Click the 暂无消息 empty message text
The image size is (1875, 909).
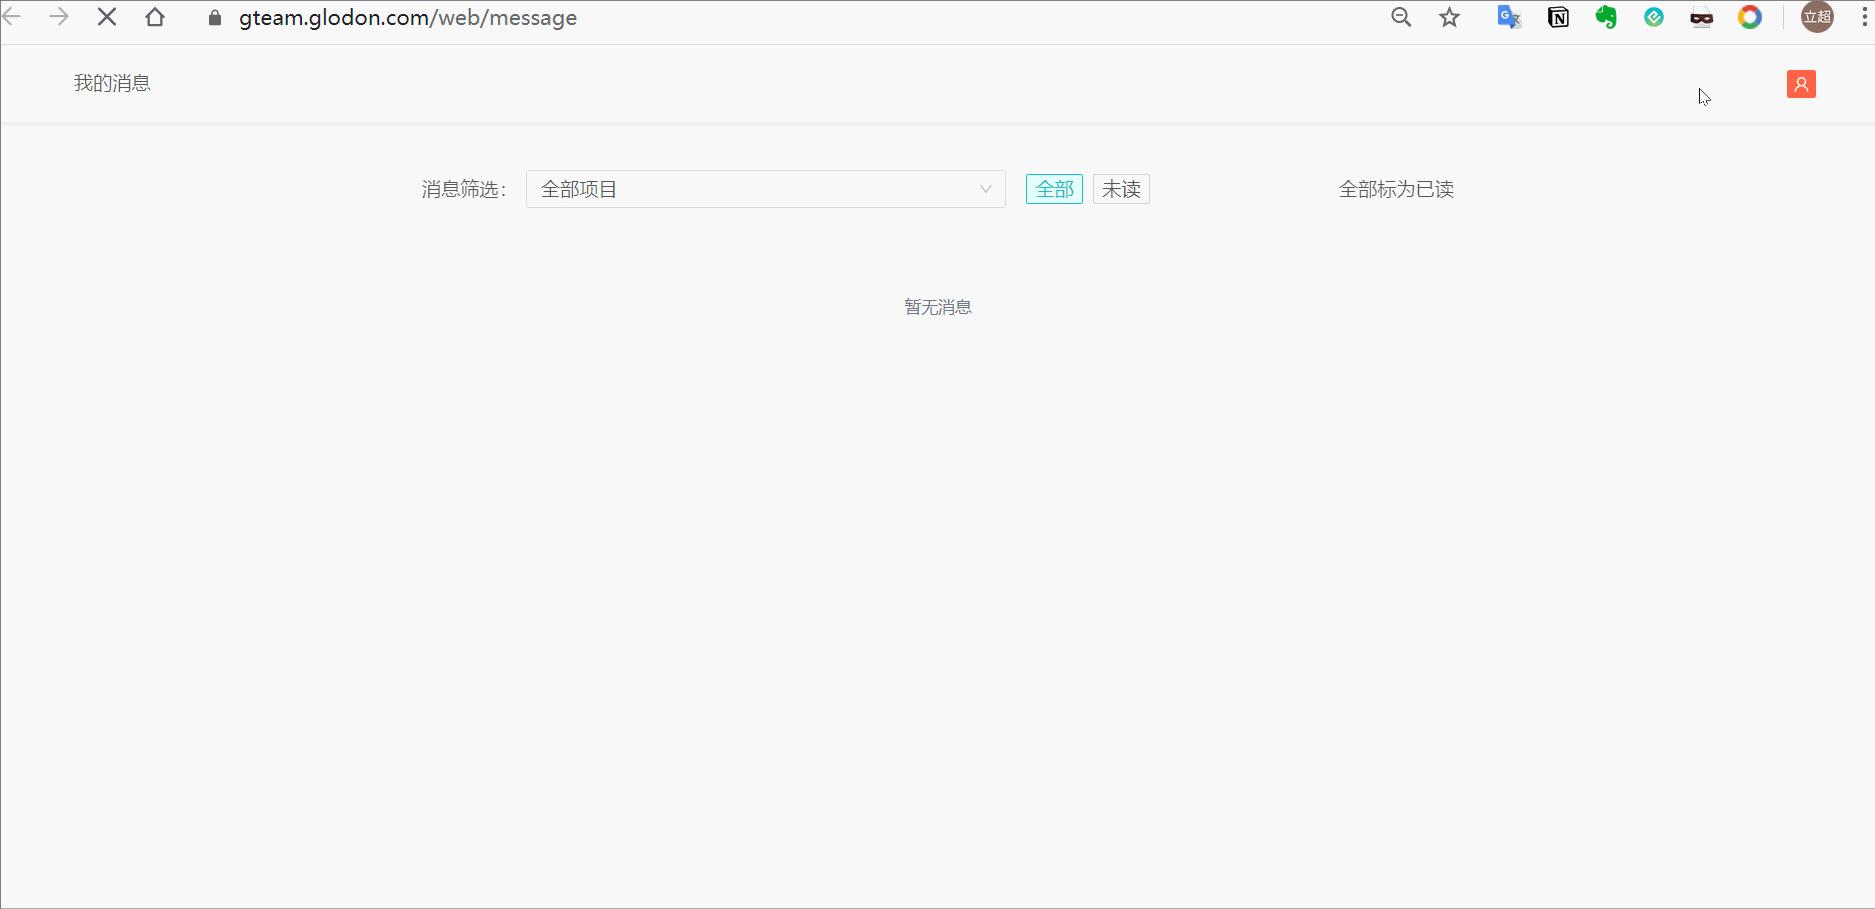(x=938, y=307)
